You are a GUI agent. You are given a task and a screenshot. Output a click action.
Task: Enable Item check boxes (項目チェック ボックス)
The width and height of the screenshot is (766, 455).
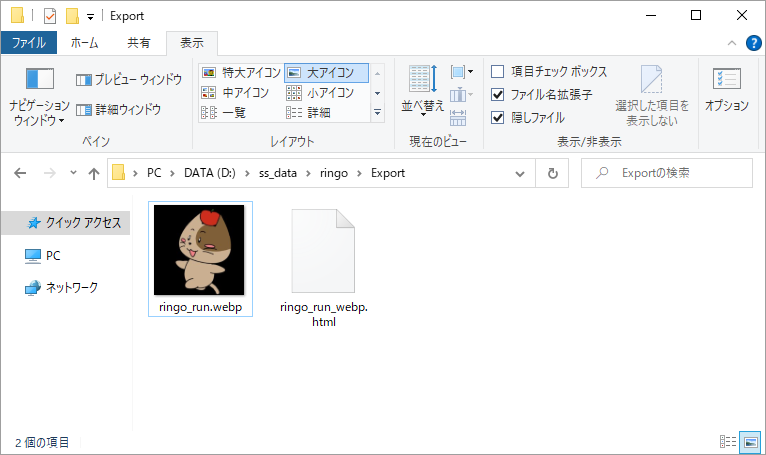point(549,71)
